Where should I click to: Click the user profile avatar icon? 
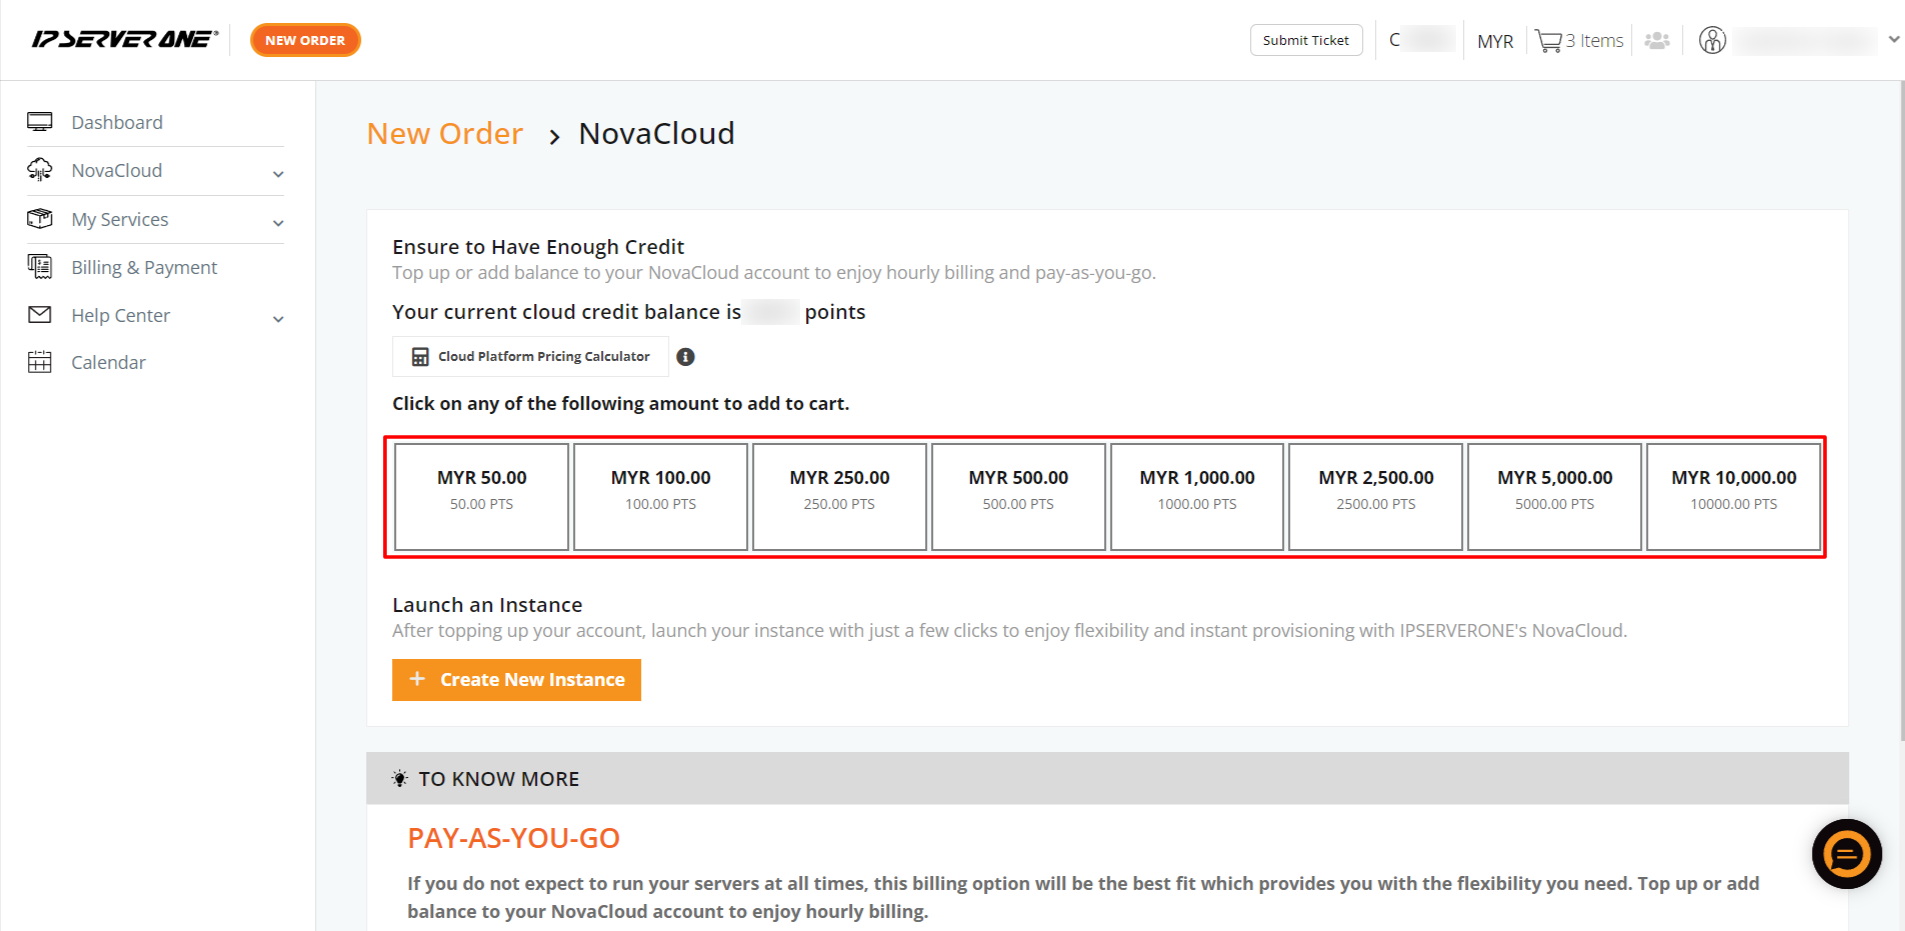(x=1712, y=41)
